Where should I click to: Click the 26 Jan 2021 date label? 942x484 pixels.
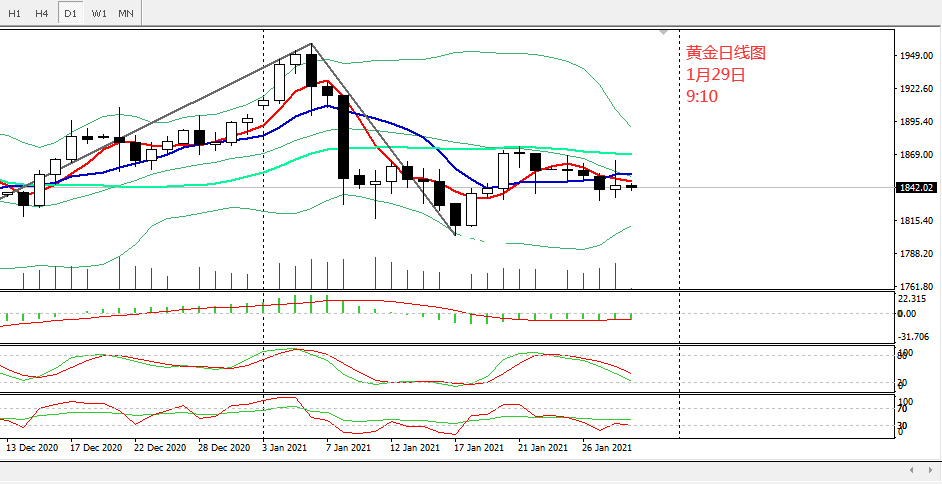pos(606,449)
